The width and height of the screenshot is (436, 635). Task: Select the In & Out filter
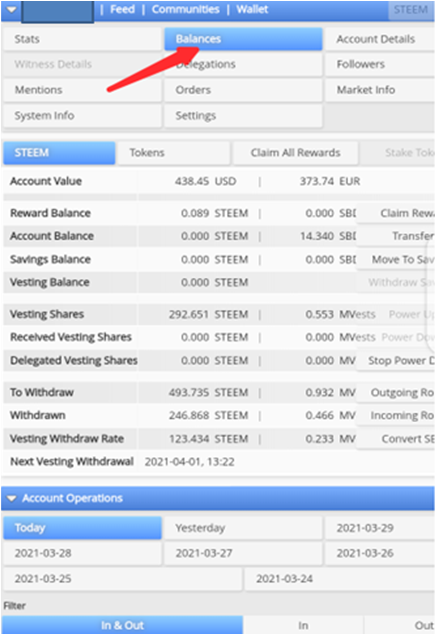pyautogui.click(x=122, y=625)
